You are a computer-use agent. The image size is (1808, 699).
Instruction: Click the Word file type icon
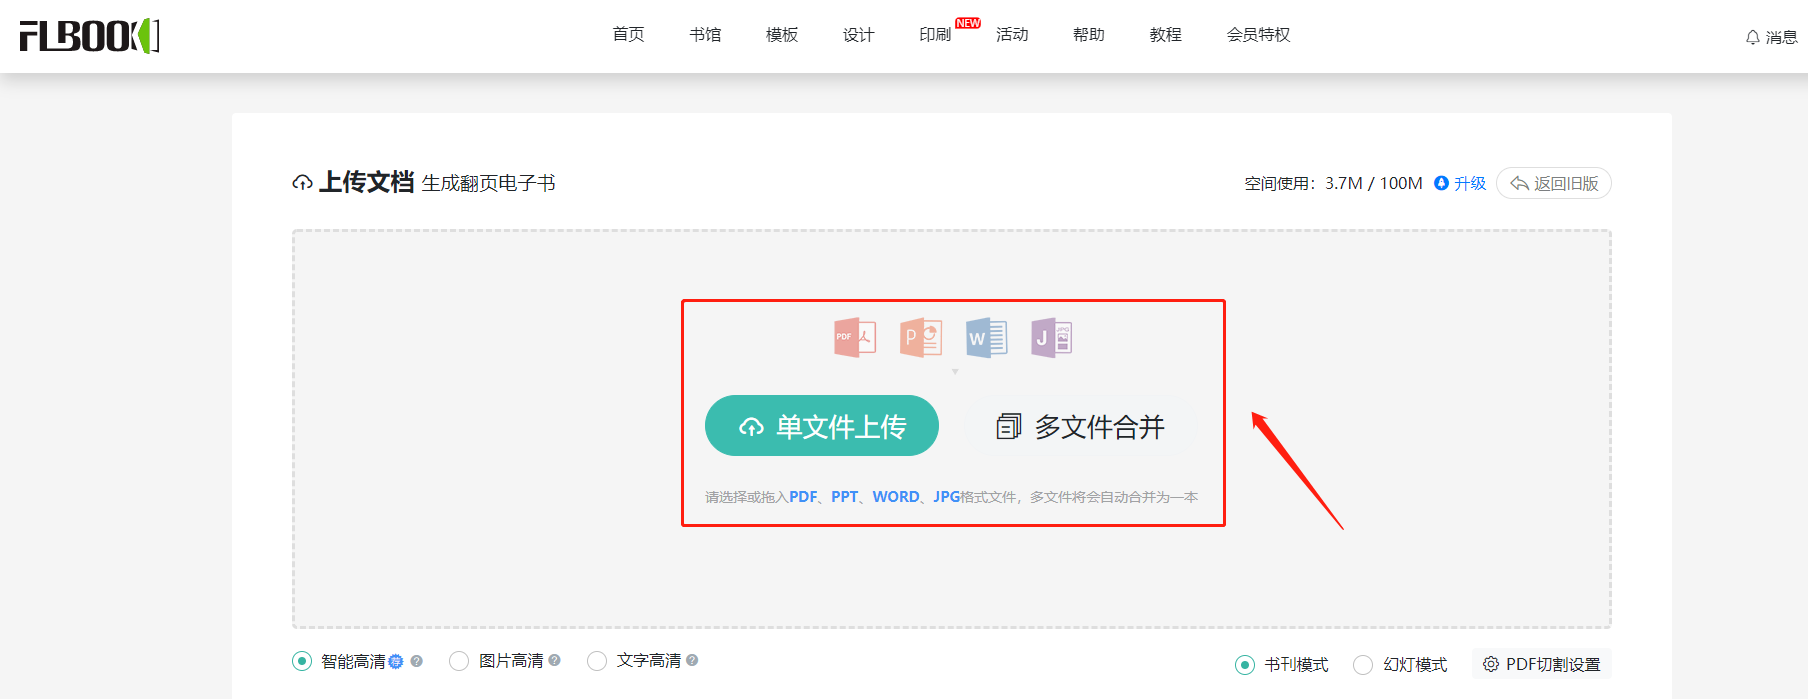point(986,338)
